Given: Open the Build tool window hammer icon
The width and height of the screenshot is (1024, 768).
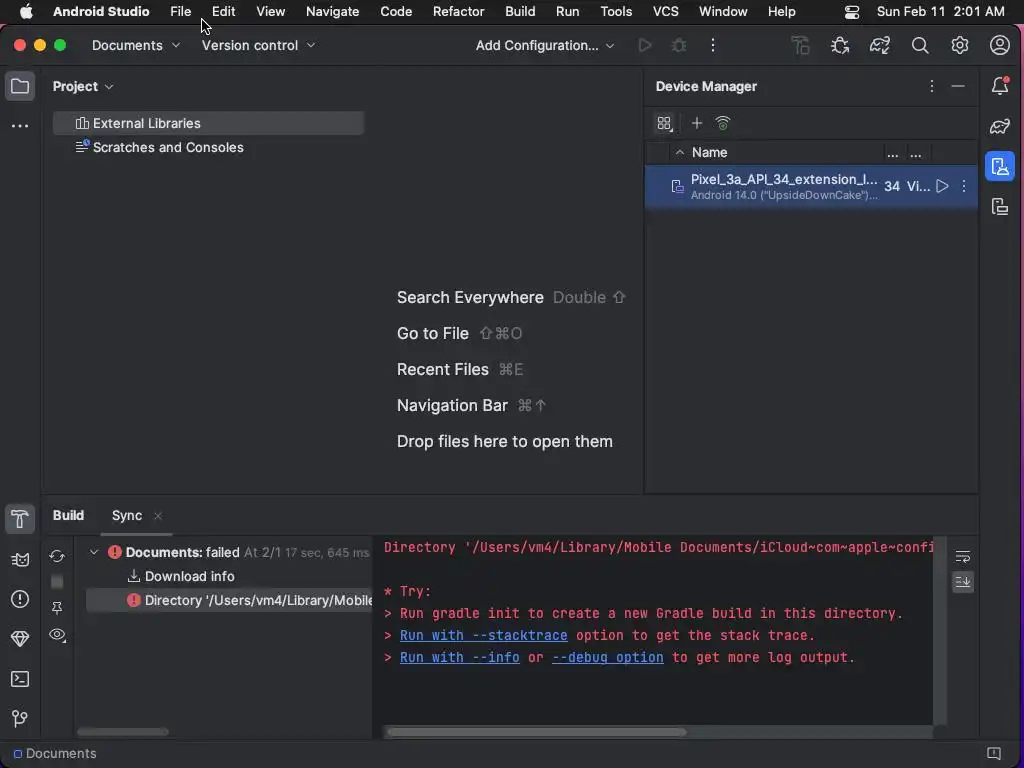Looking at the screenshot, I should pyautogui.click(x=19, y=519).
